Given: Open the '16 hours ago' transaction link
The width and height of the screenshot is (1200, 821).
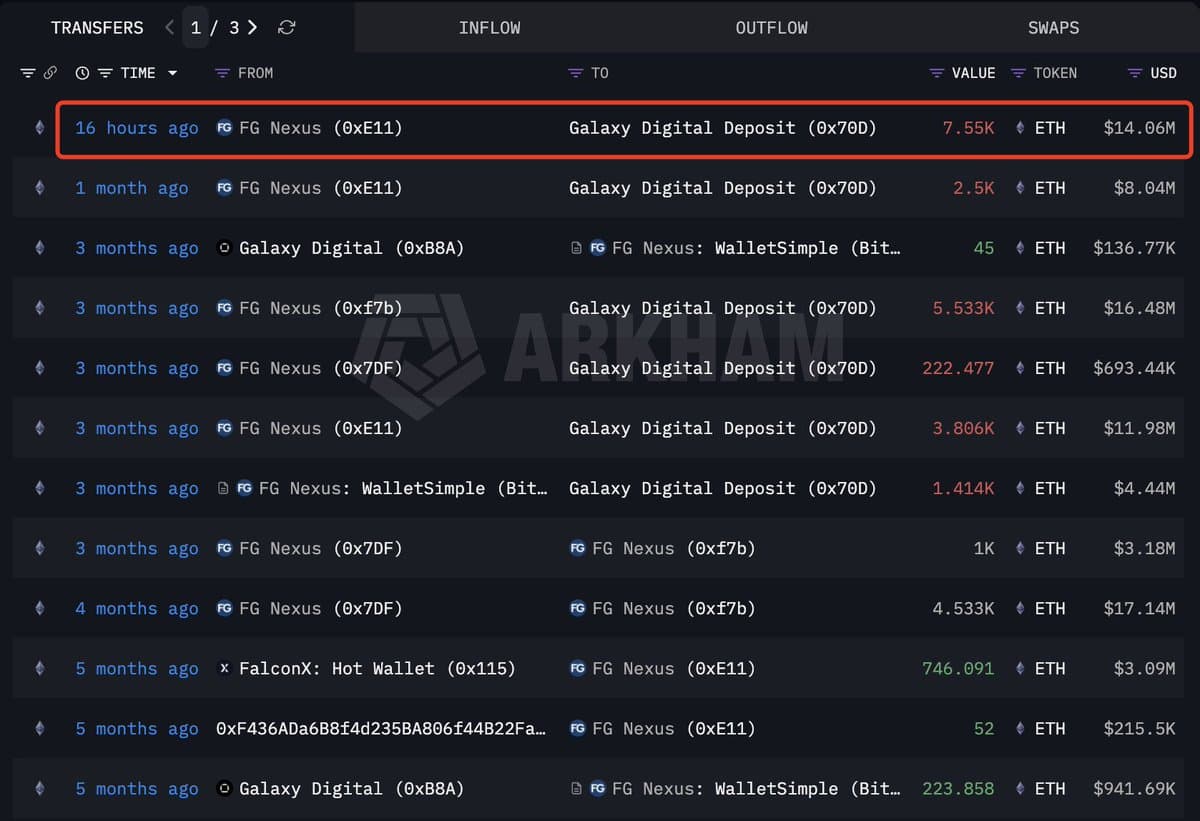Looking at the screenshot, I should pos(137,128).
